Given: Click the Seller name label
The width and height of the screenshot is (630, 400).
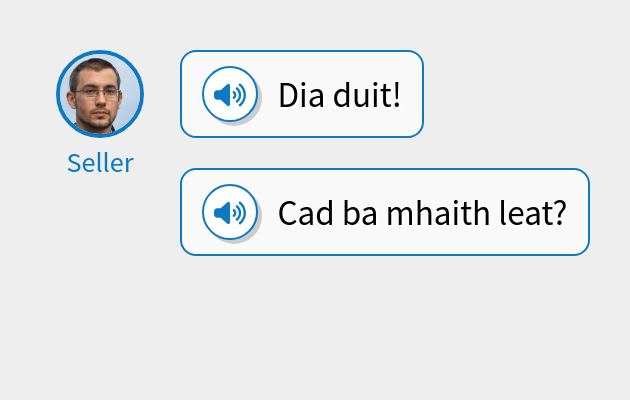Looking at the screenshot, I should click(x=100, y=163).
